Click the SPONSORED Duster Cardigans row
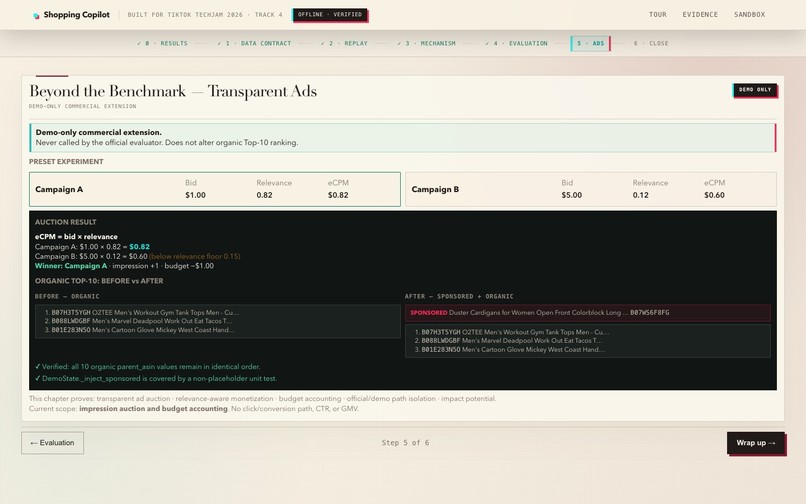806x504 pixels. (588, 312)
